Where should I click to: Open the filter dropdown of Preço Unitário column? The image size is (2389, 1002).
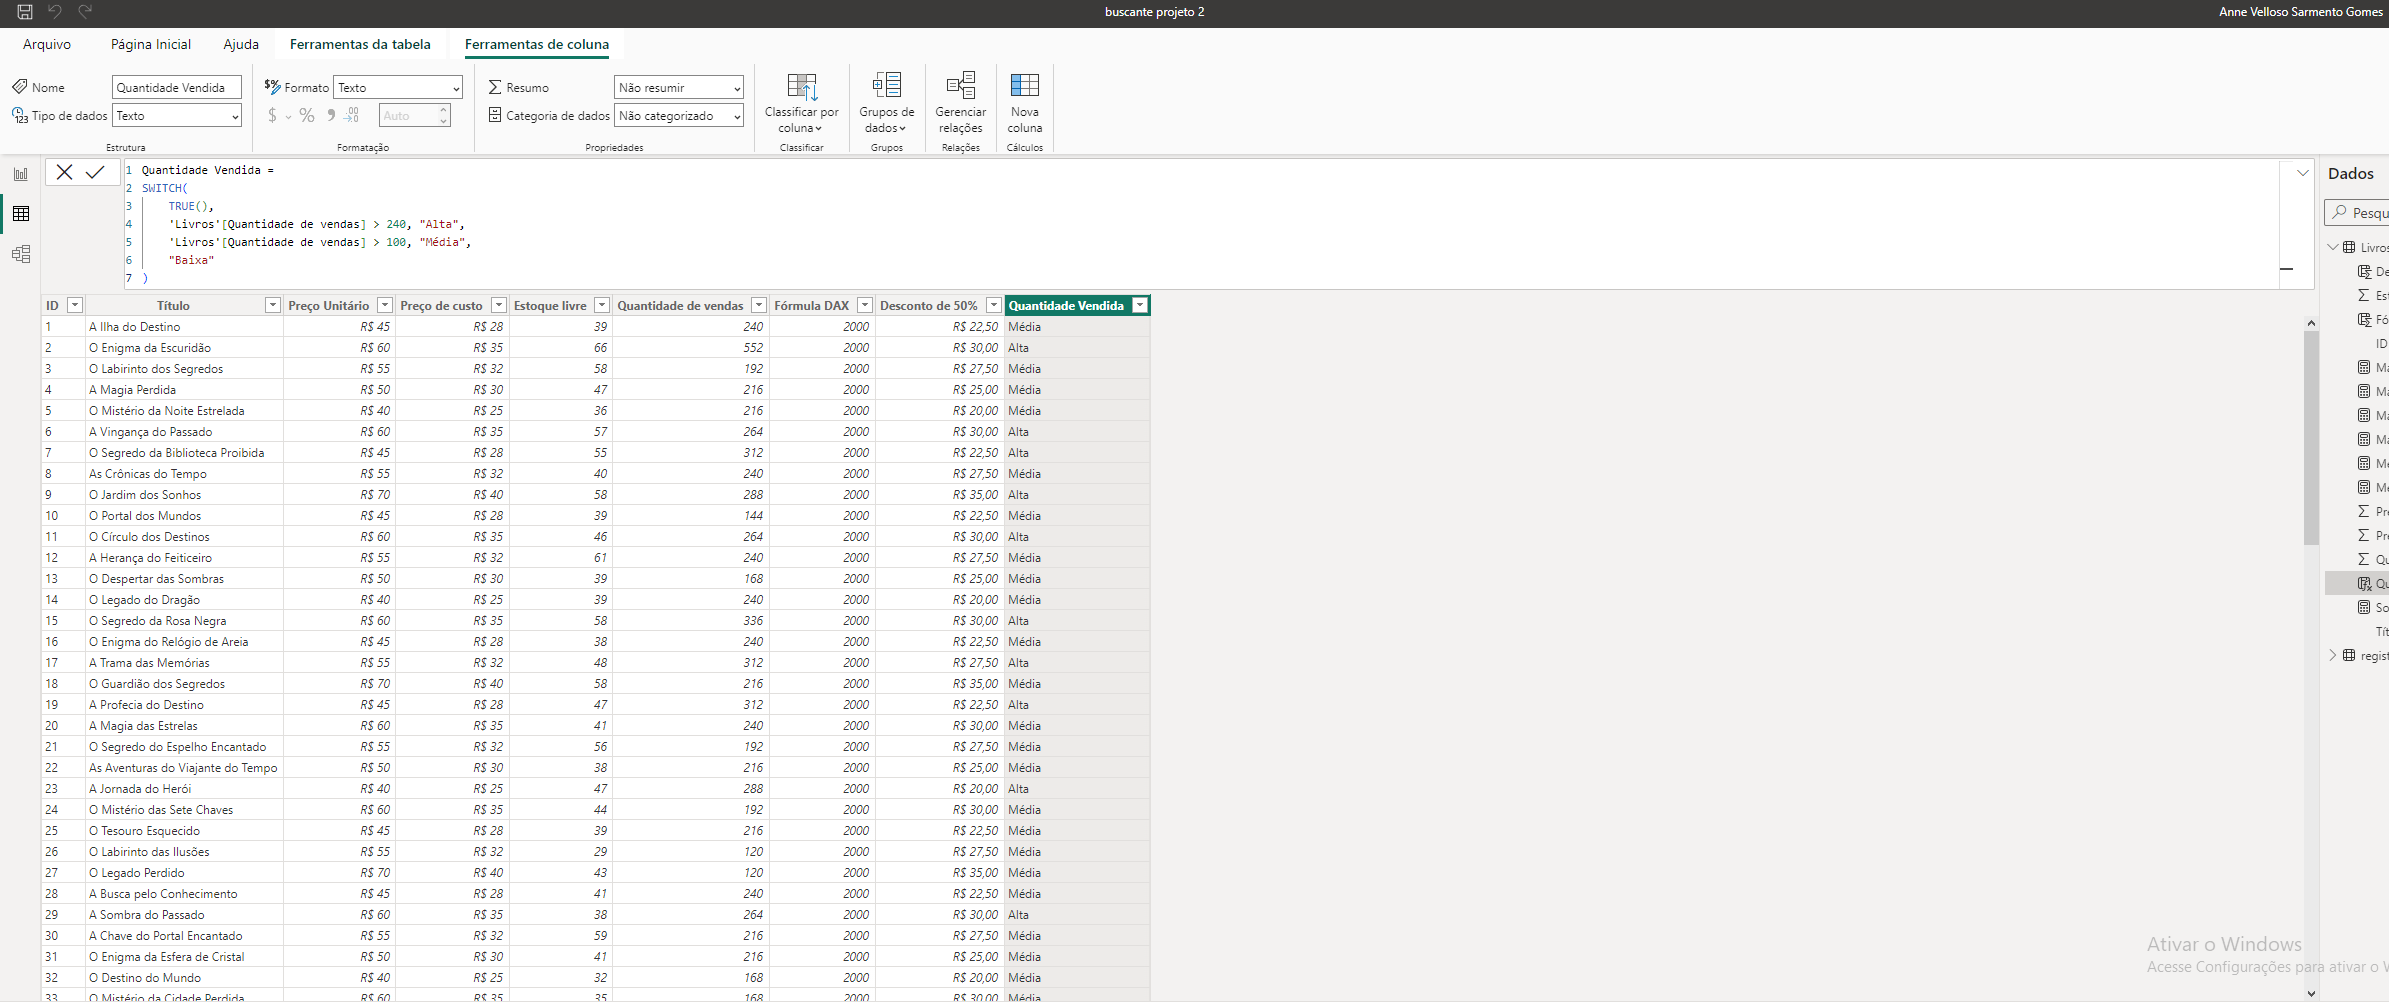(x=384, y=305)
